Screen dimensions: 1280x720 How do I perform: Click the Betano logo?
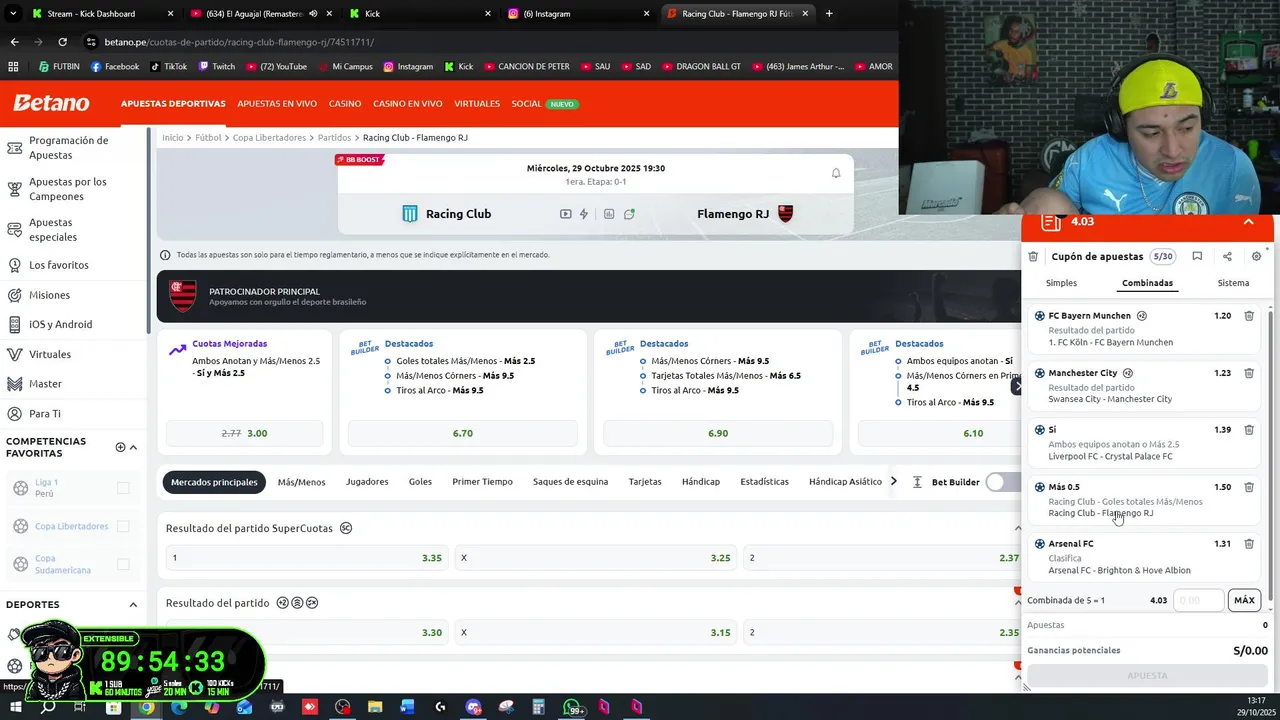click(x=51, y=103)
